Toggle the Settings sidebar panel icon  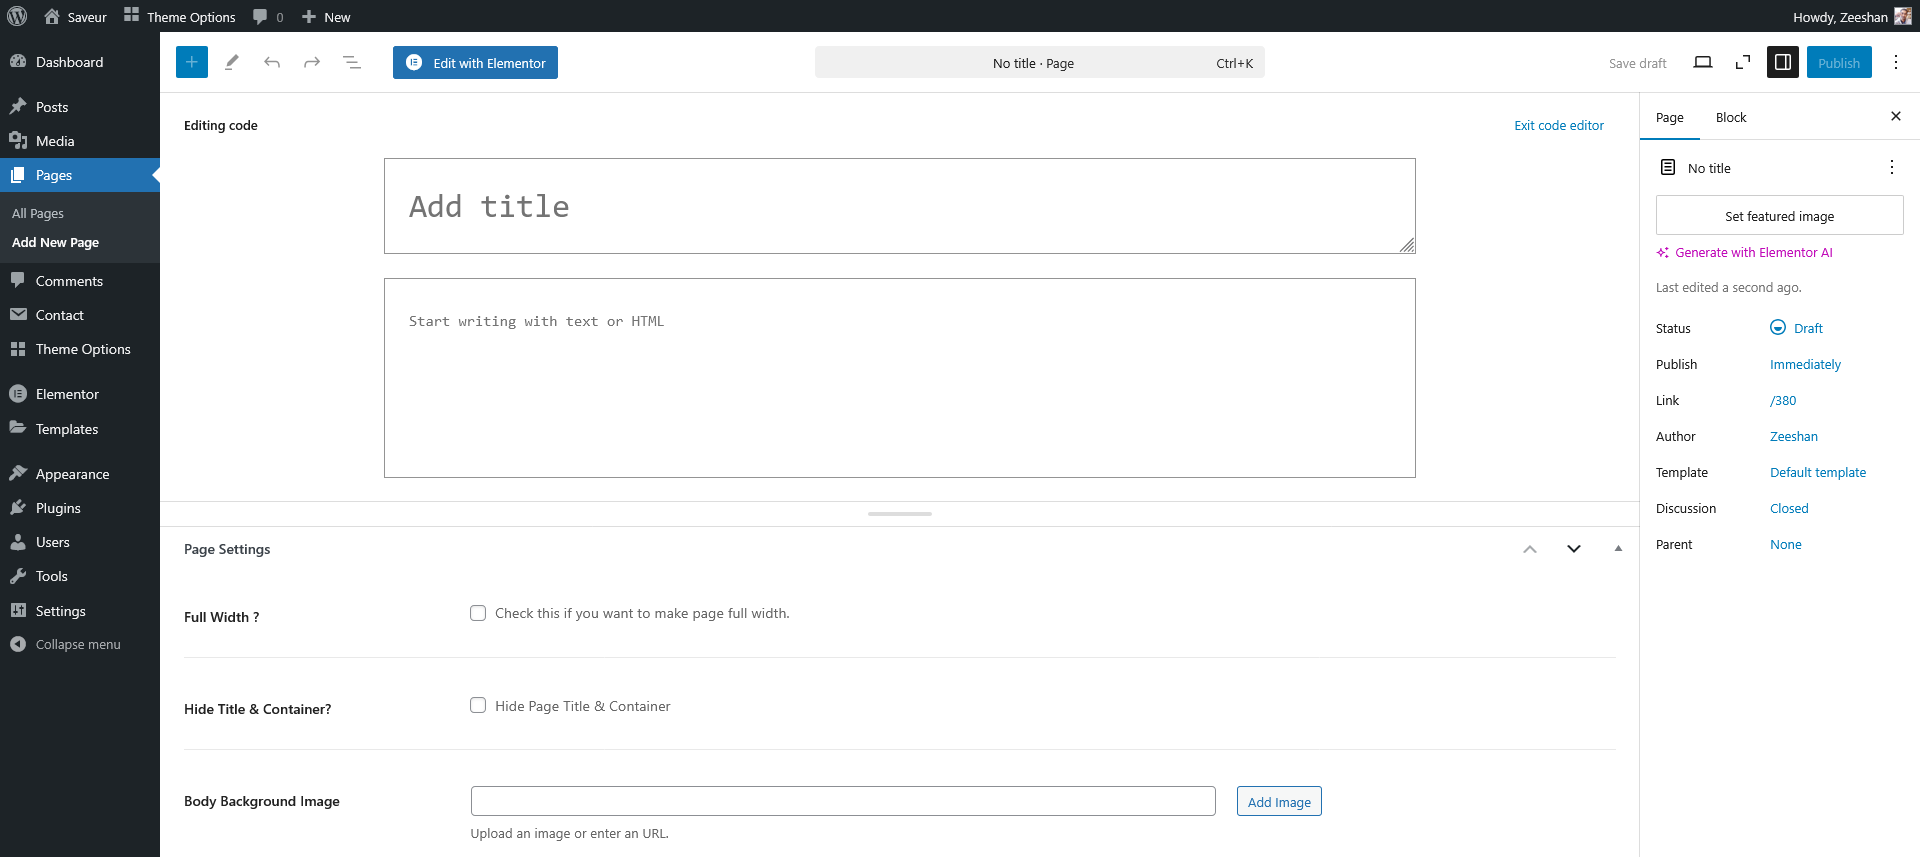click(1783, 62)
